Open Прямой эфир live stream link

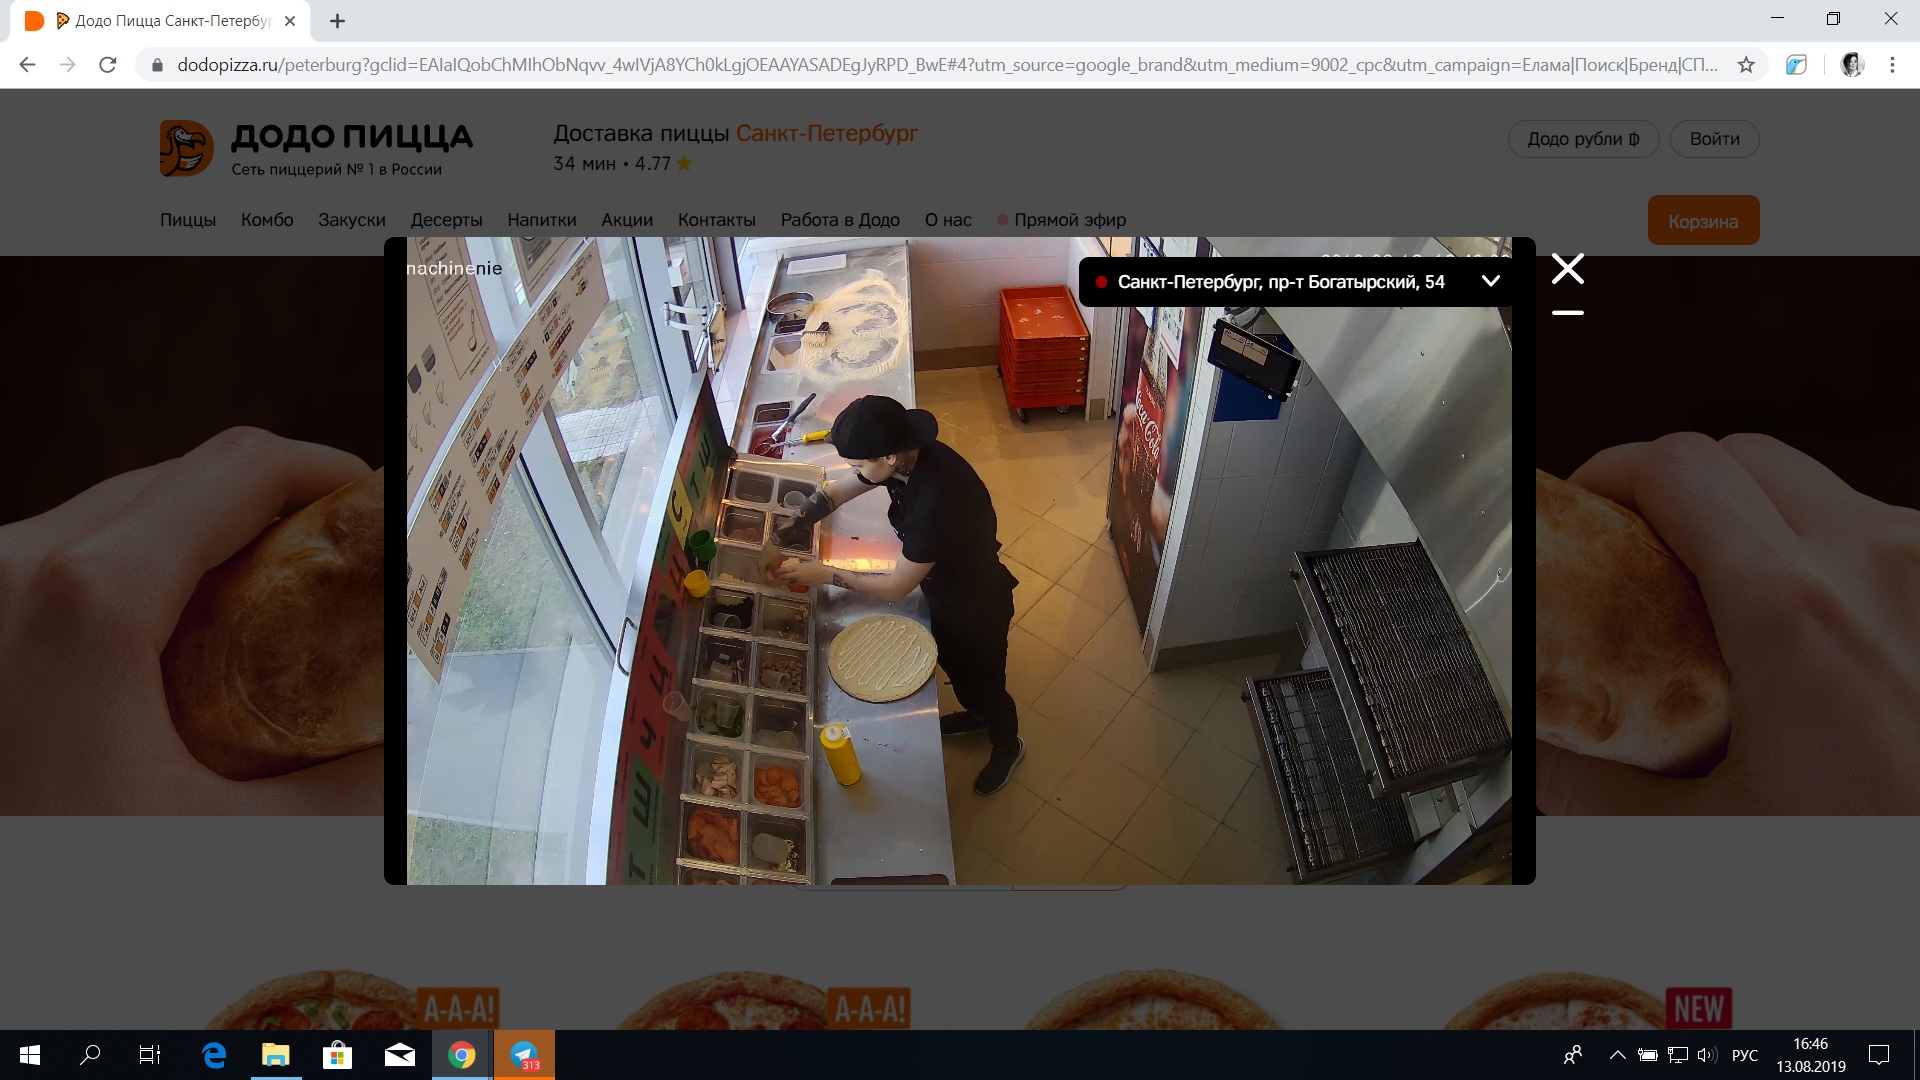pos(1069,220)
